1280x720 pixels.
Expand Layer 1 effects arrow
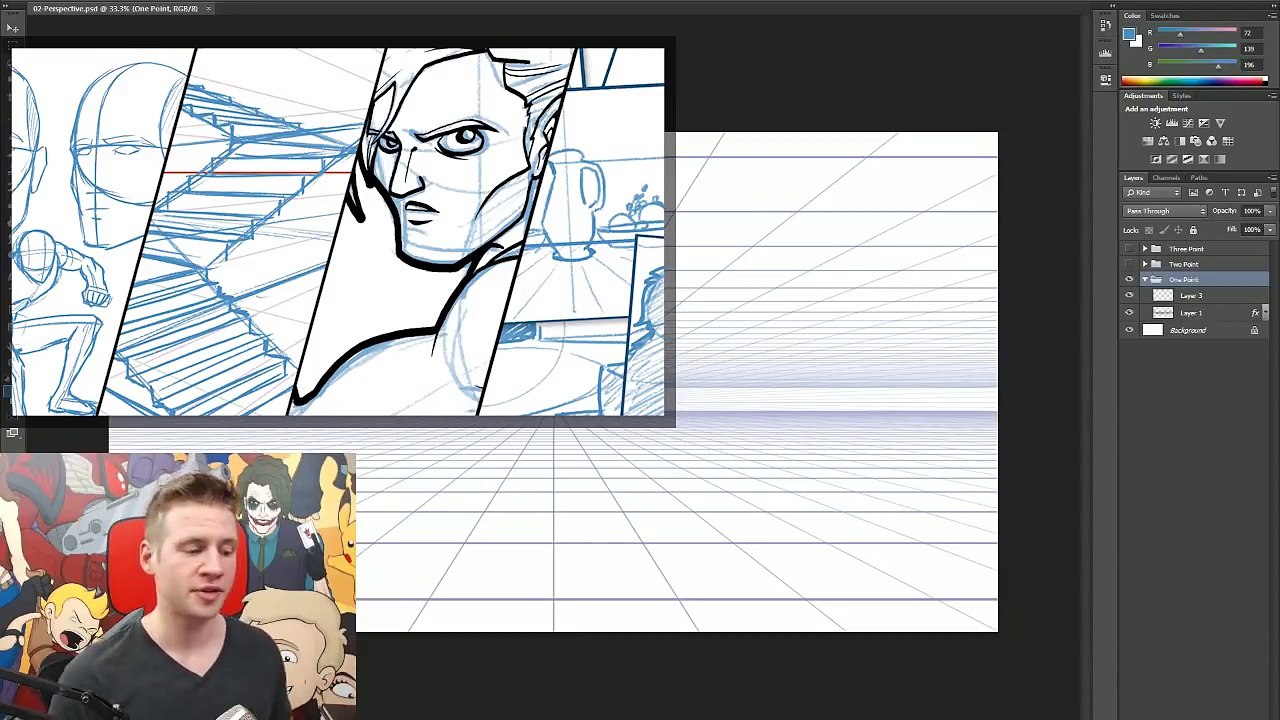1266,312
